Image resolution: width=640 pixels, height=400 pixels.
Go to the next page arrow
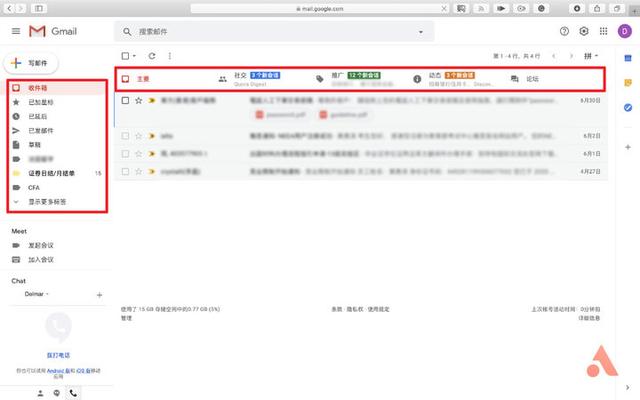[x=571, y=56]
